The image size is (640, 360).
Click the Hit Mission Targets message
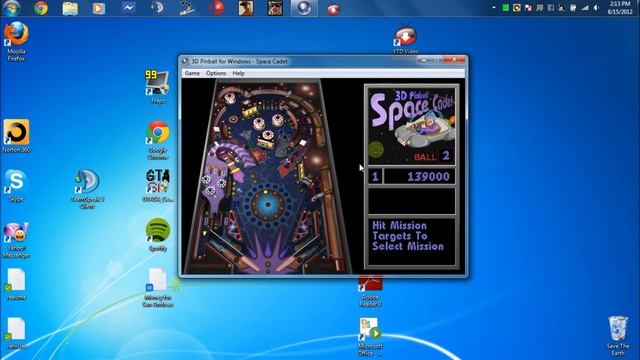click(x=408, y=236)
